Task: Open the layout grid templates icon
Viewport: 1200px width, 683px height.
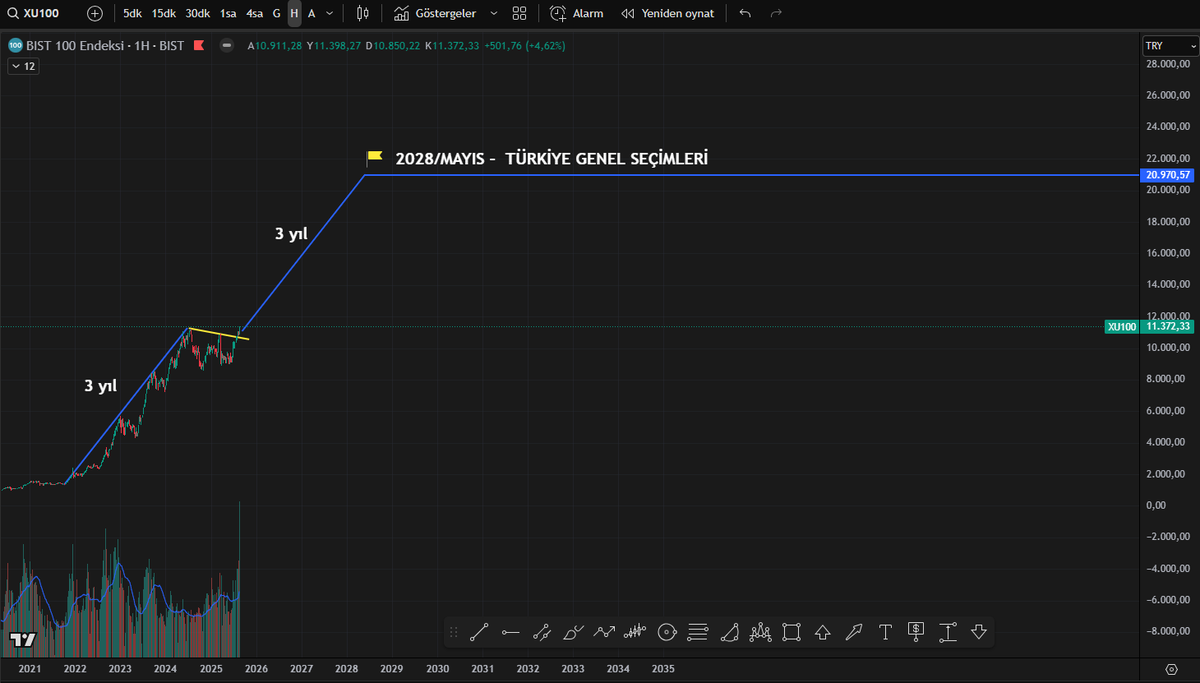Action: pos(519,14)
